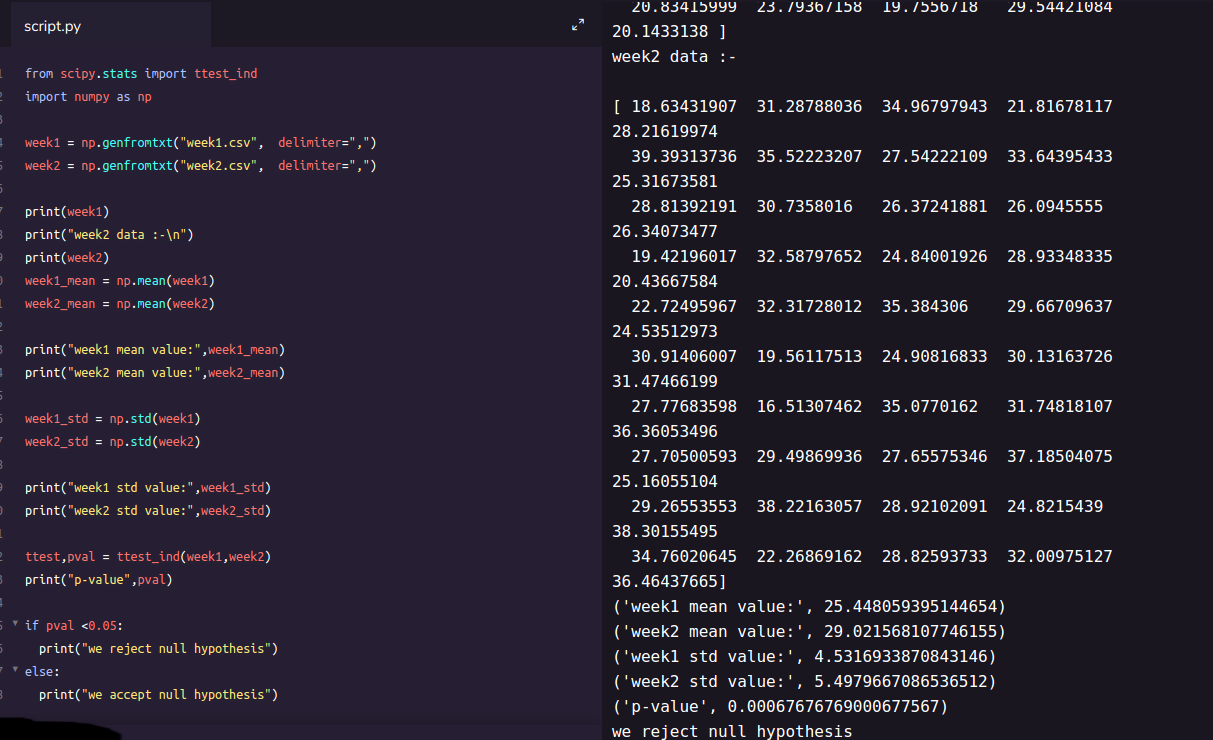Click the week1 mean value output line

pos(808,606)
